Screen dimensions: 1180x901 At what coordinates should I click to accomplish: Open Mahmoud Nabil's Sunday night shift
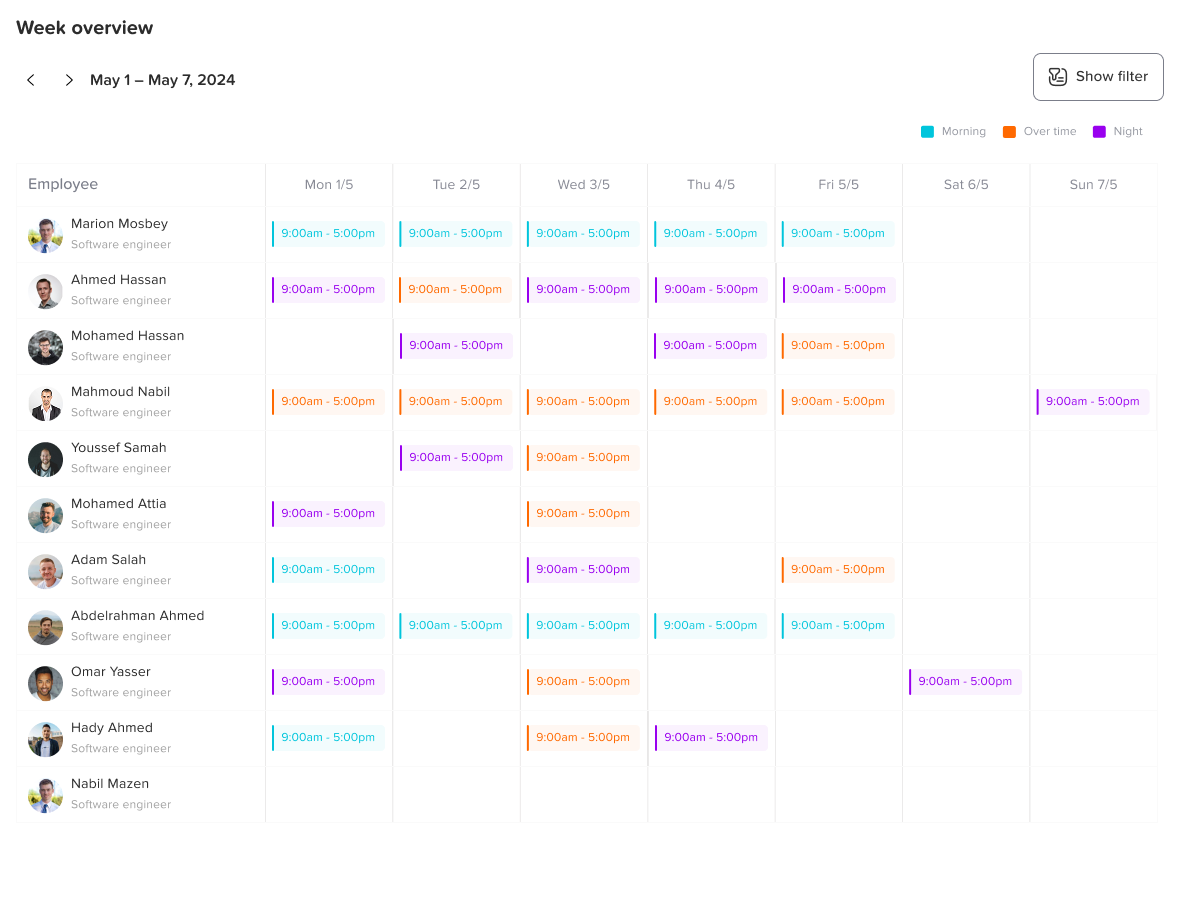click(x=1092, y=402)
